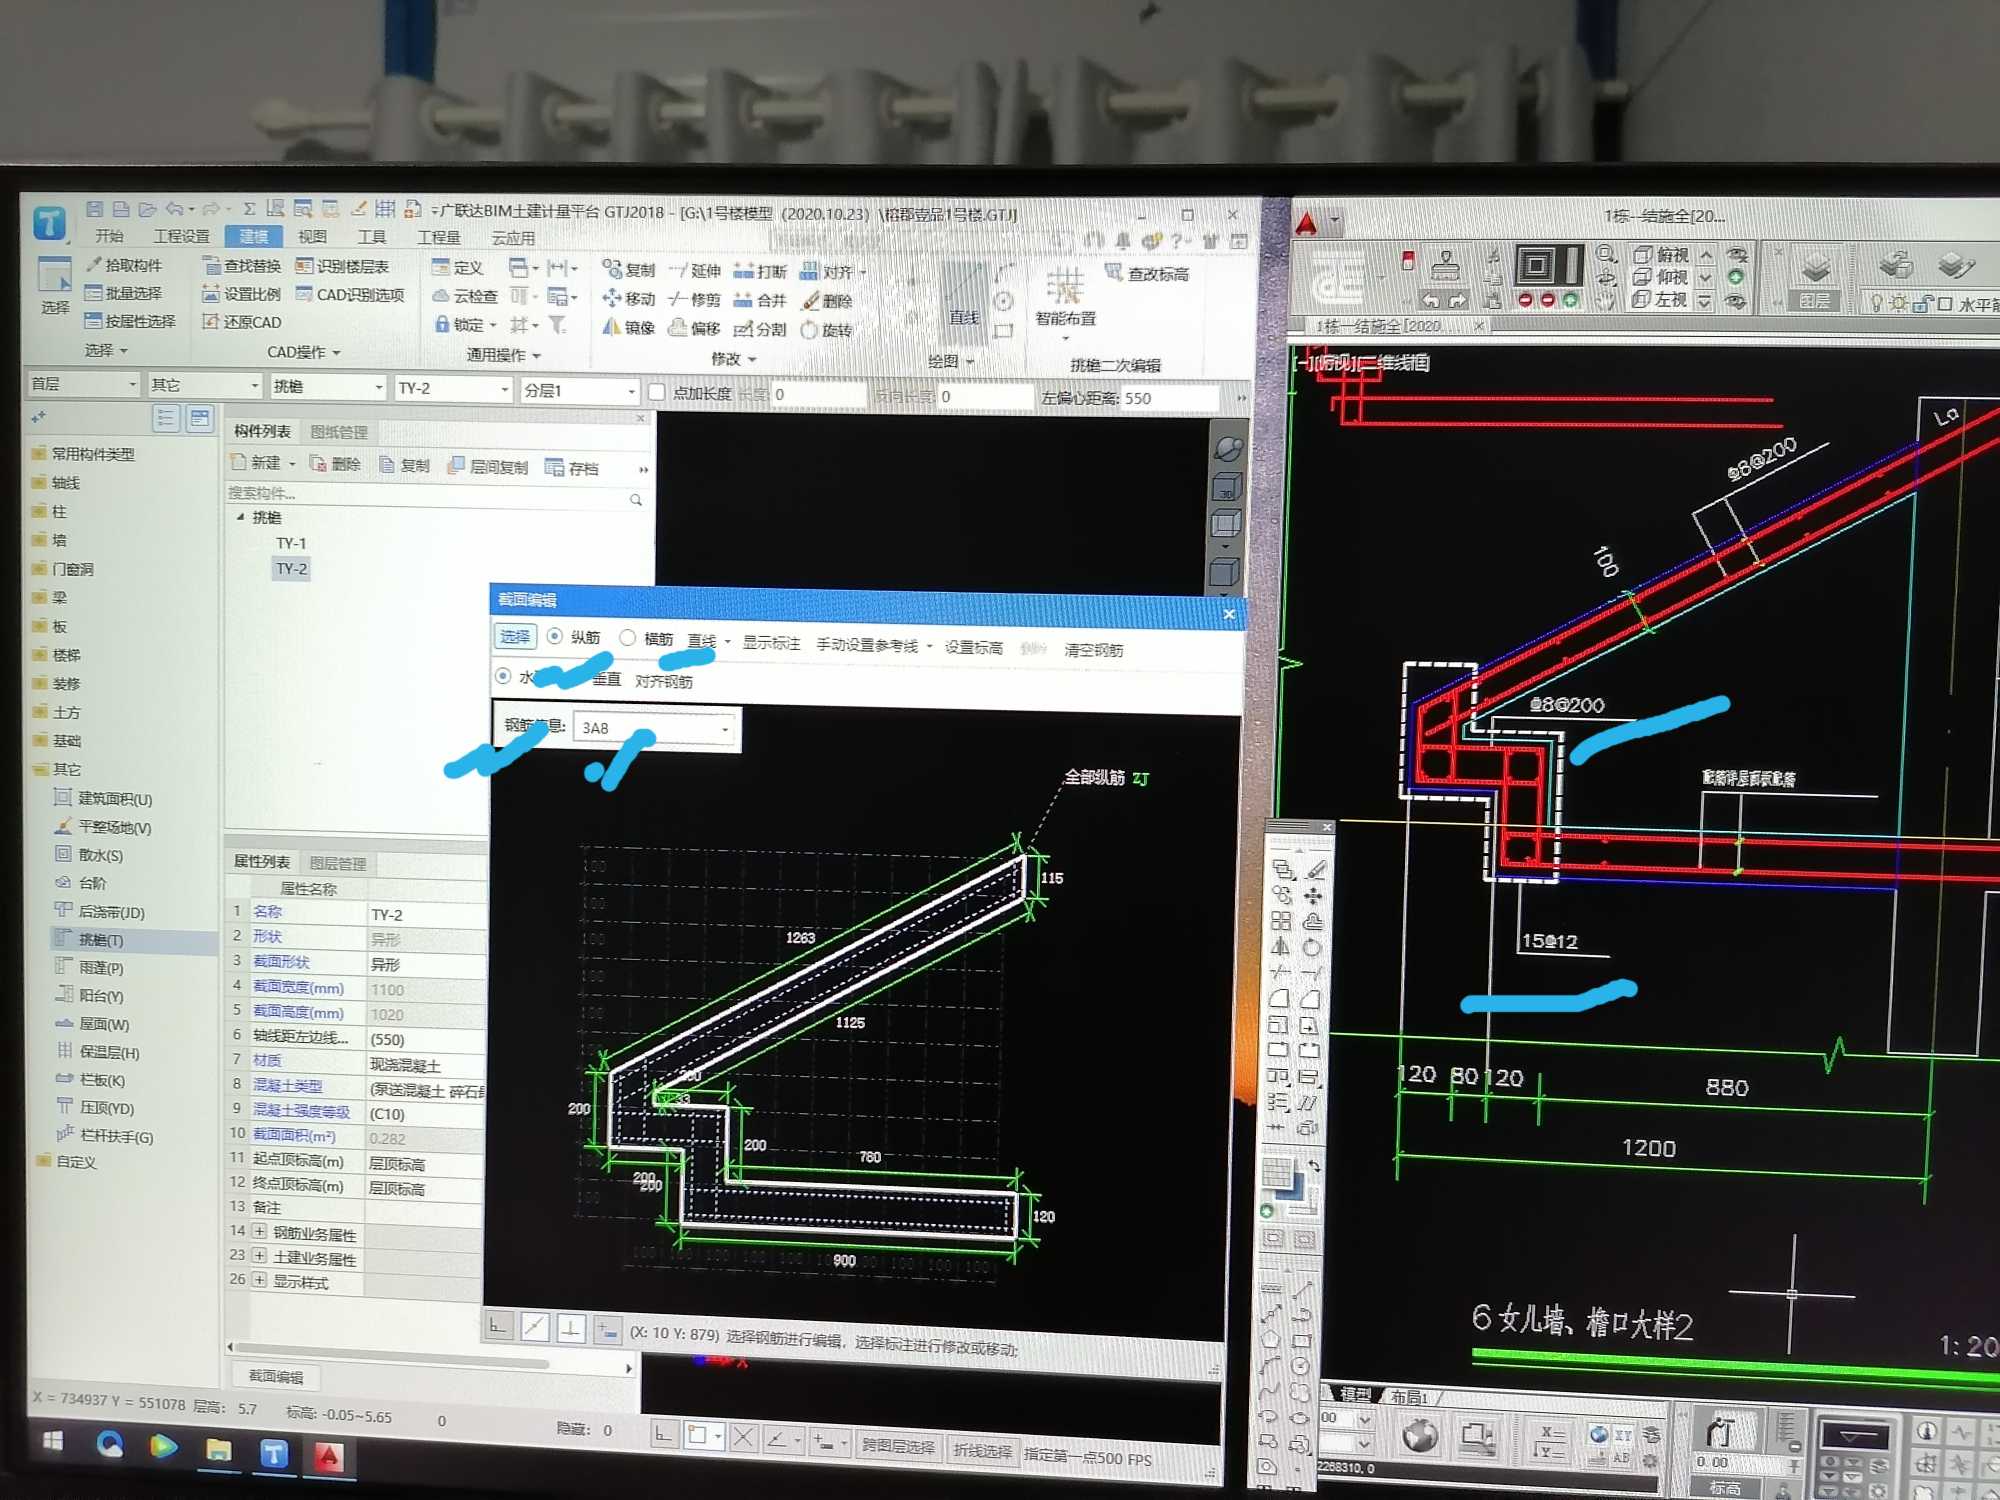Select 雨蓬(P) in the navigation tree

(x=90, y=968)
